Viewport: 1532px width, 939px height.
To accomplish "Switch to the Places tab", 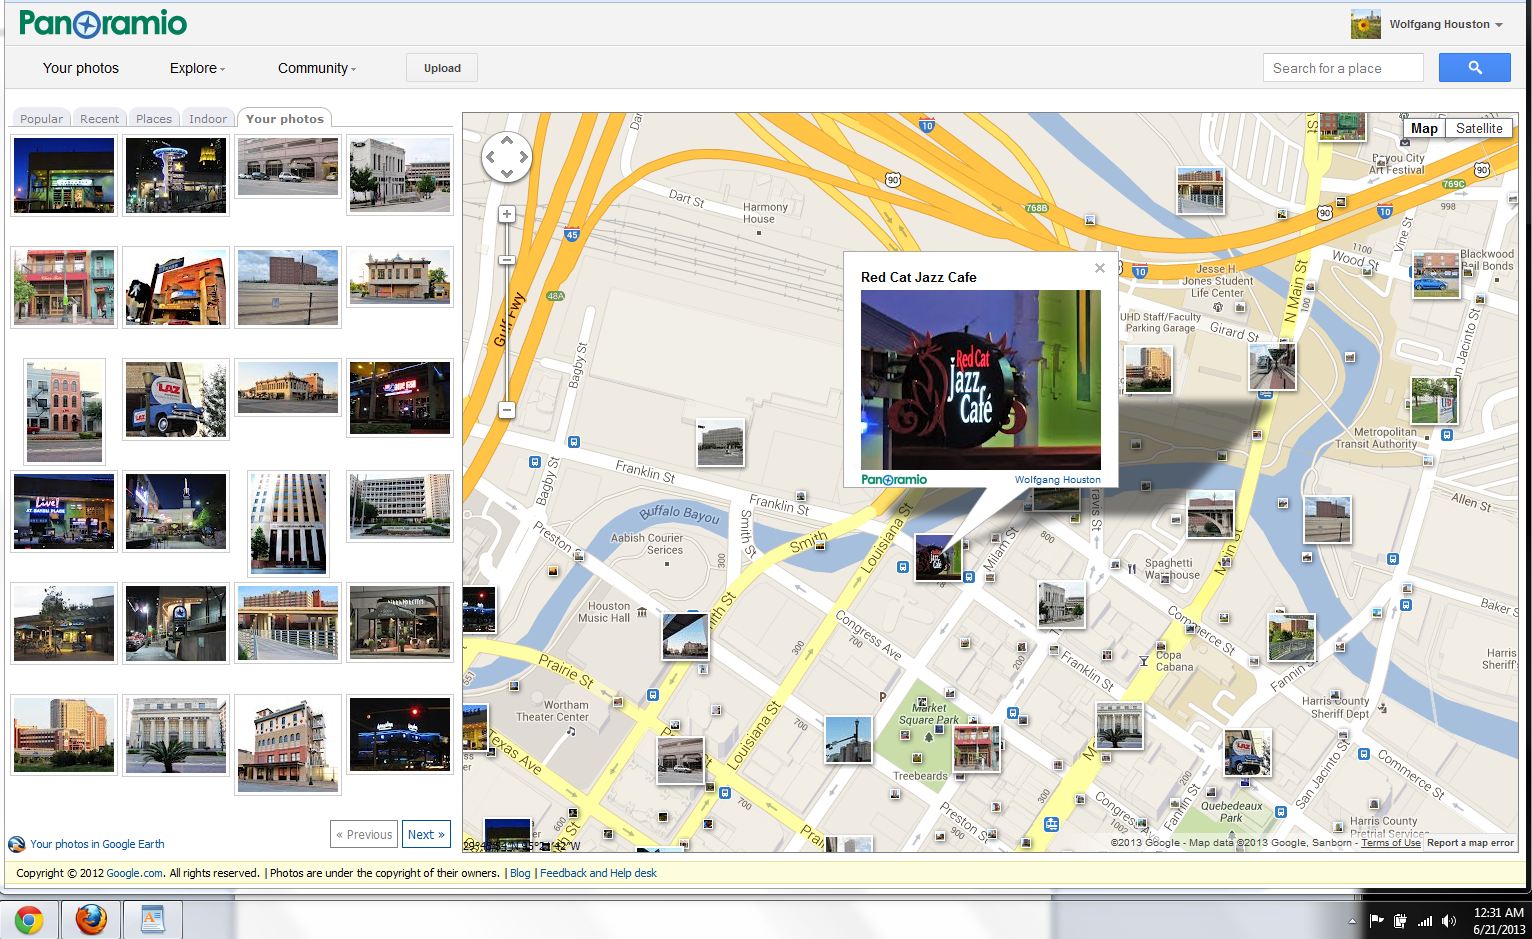I will click(x=154, y=118).
